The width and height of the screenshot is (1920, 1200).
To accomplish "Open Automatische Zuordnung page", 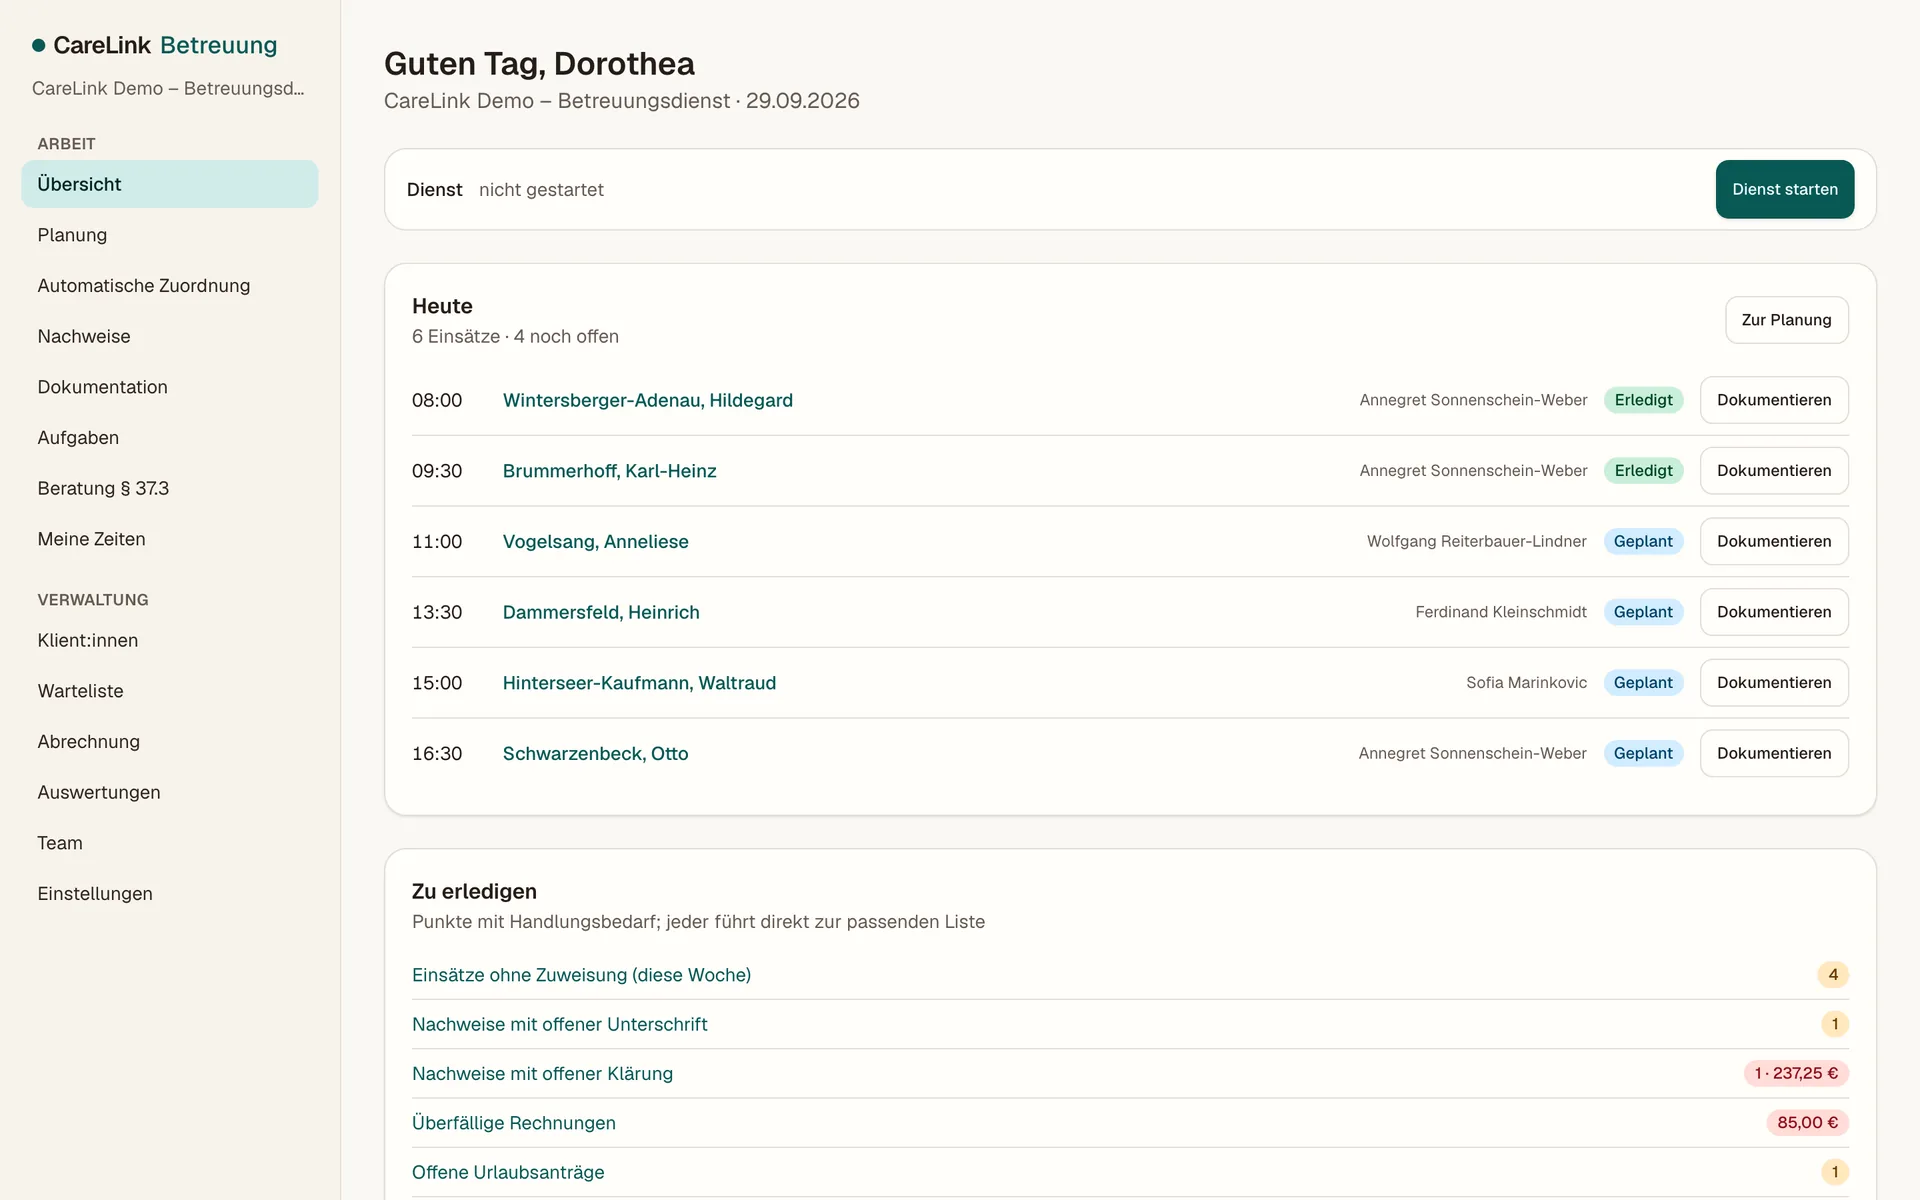I will pos(170,286).
